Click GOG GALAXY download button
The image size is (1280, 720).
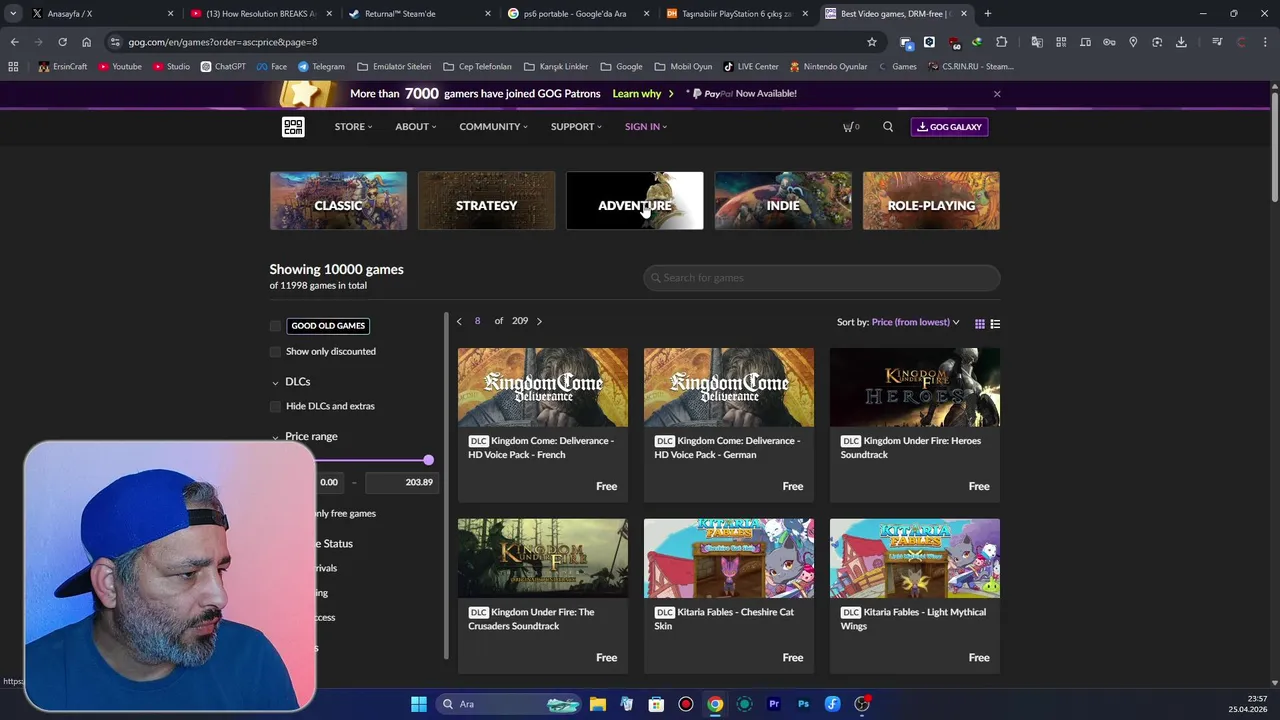[x=949, y=127]
